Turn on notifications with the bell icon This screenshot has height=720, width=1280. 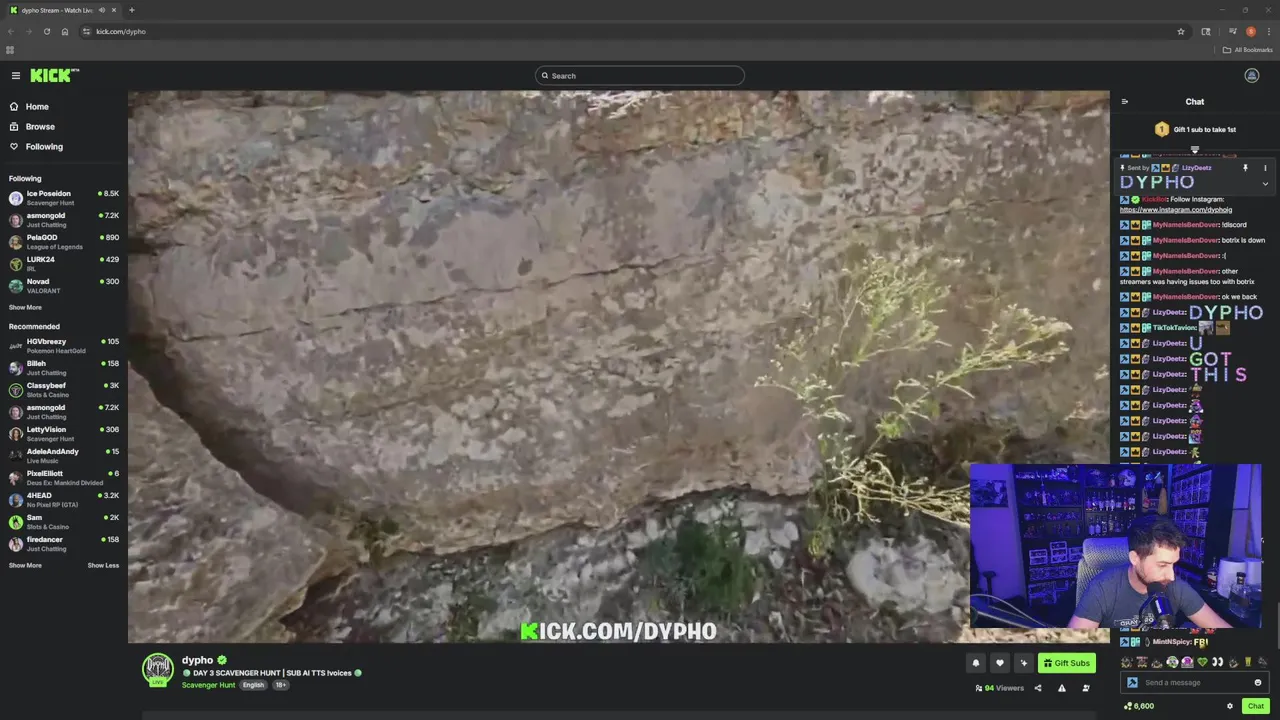pos(975,663)
